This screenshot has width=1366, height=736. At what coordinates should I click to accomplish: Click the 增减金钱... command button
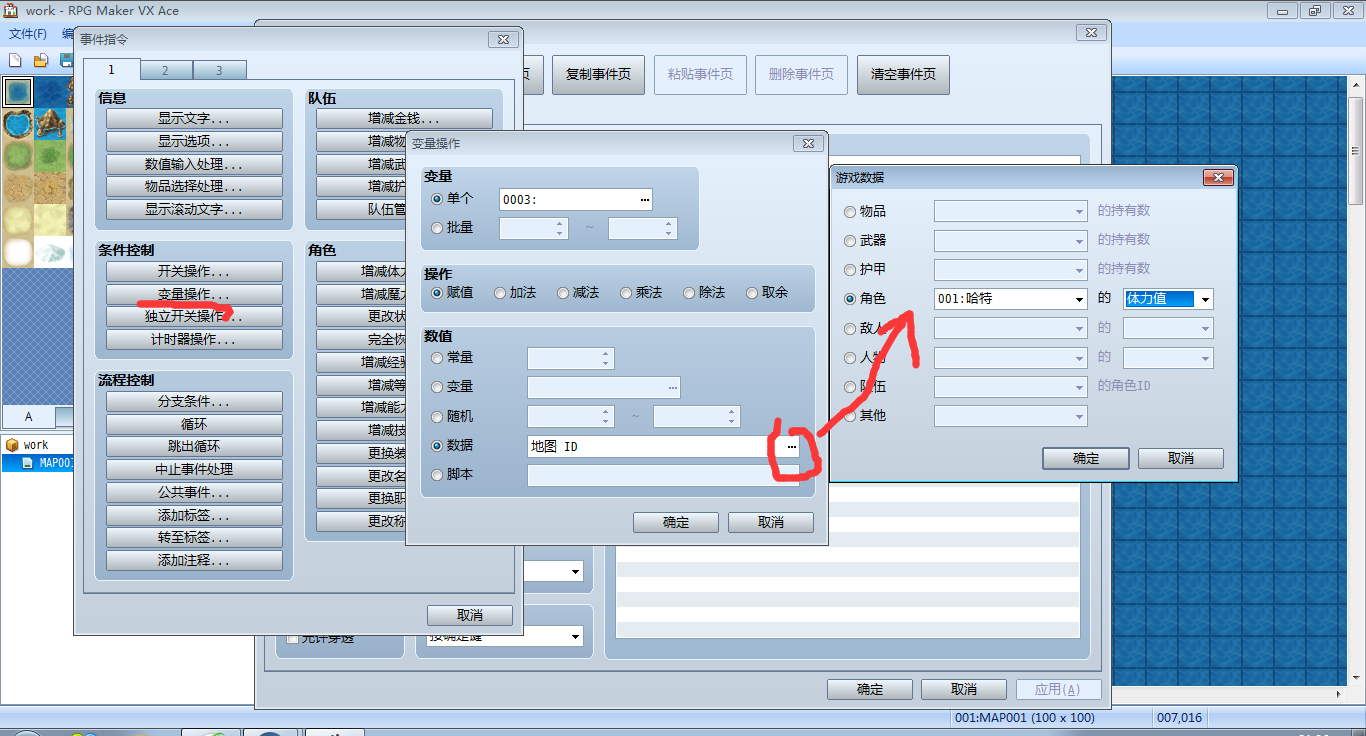click(404, 119)
